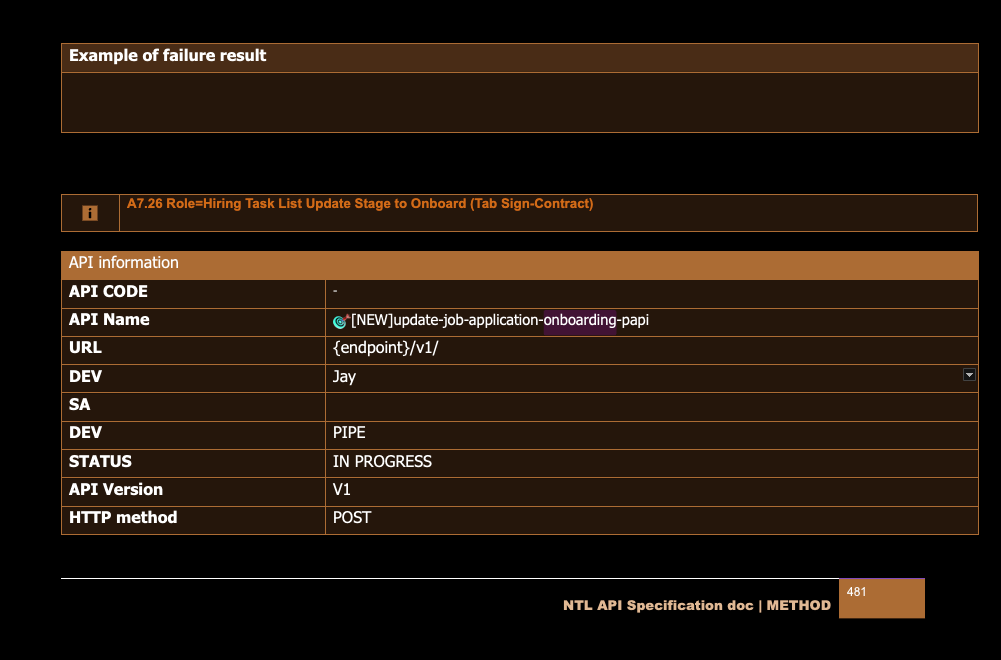
Task: Click the dash value in API CODE row
Action: coord(336,292)
